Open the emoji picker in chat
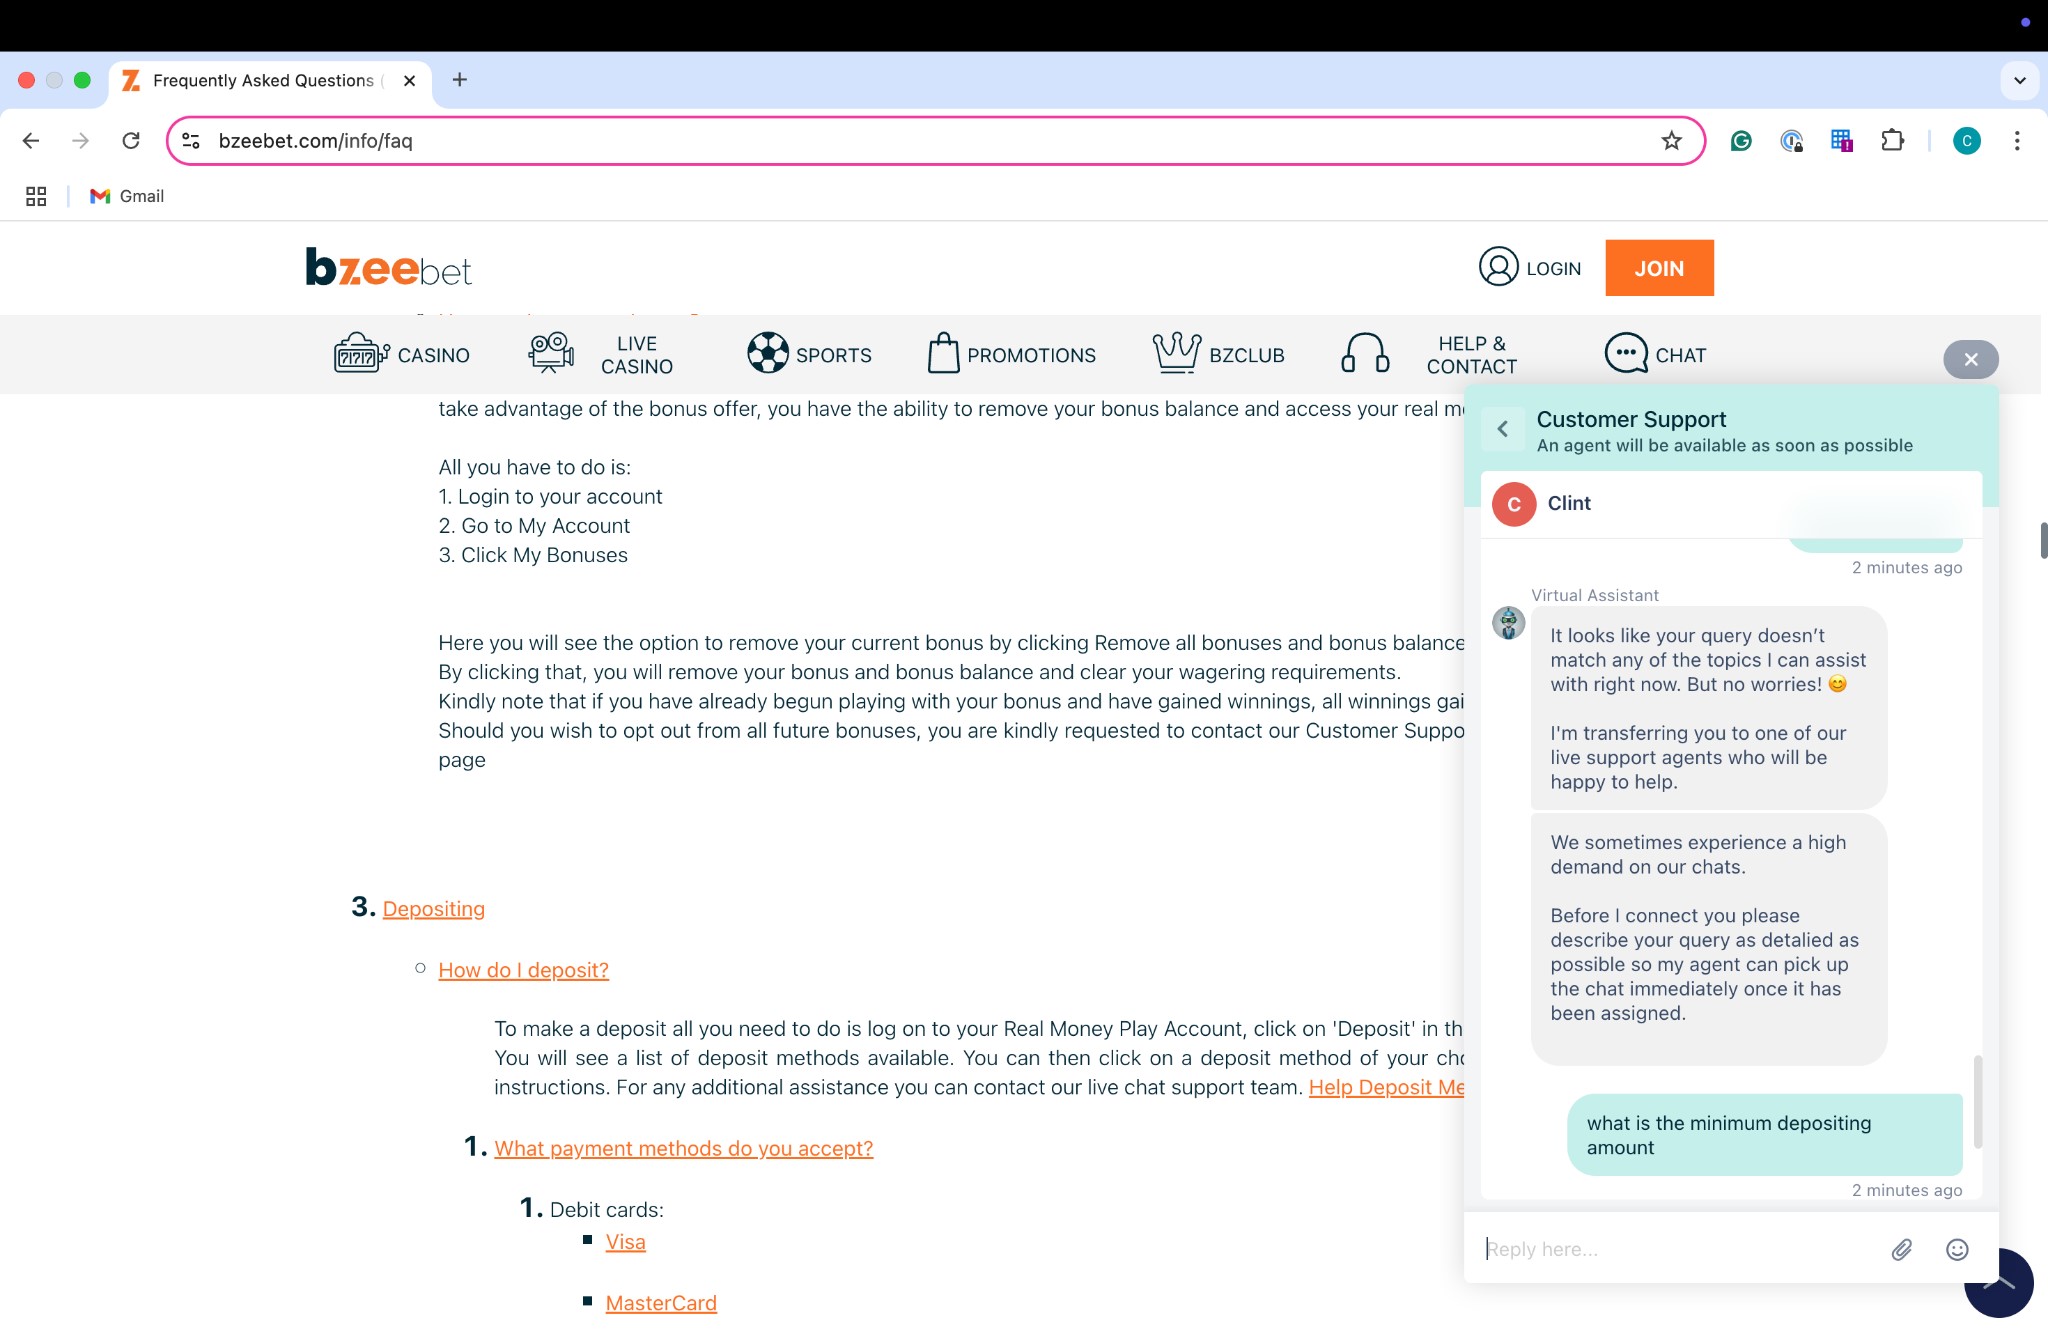This screenshot has width=2048, height=1332. coord(1957,1249)
